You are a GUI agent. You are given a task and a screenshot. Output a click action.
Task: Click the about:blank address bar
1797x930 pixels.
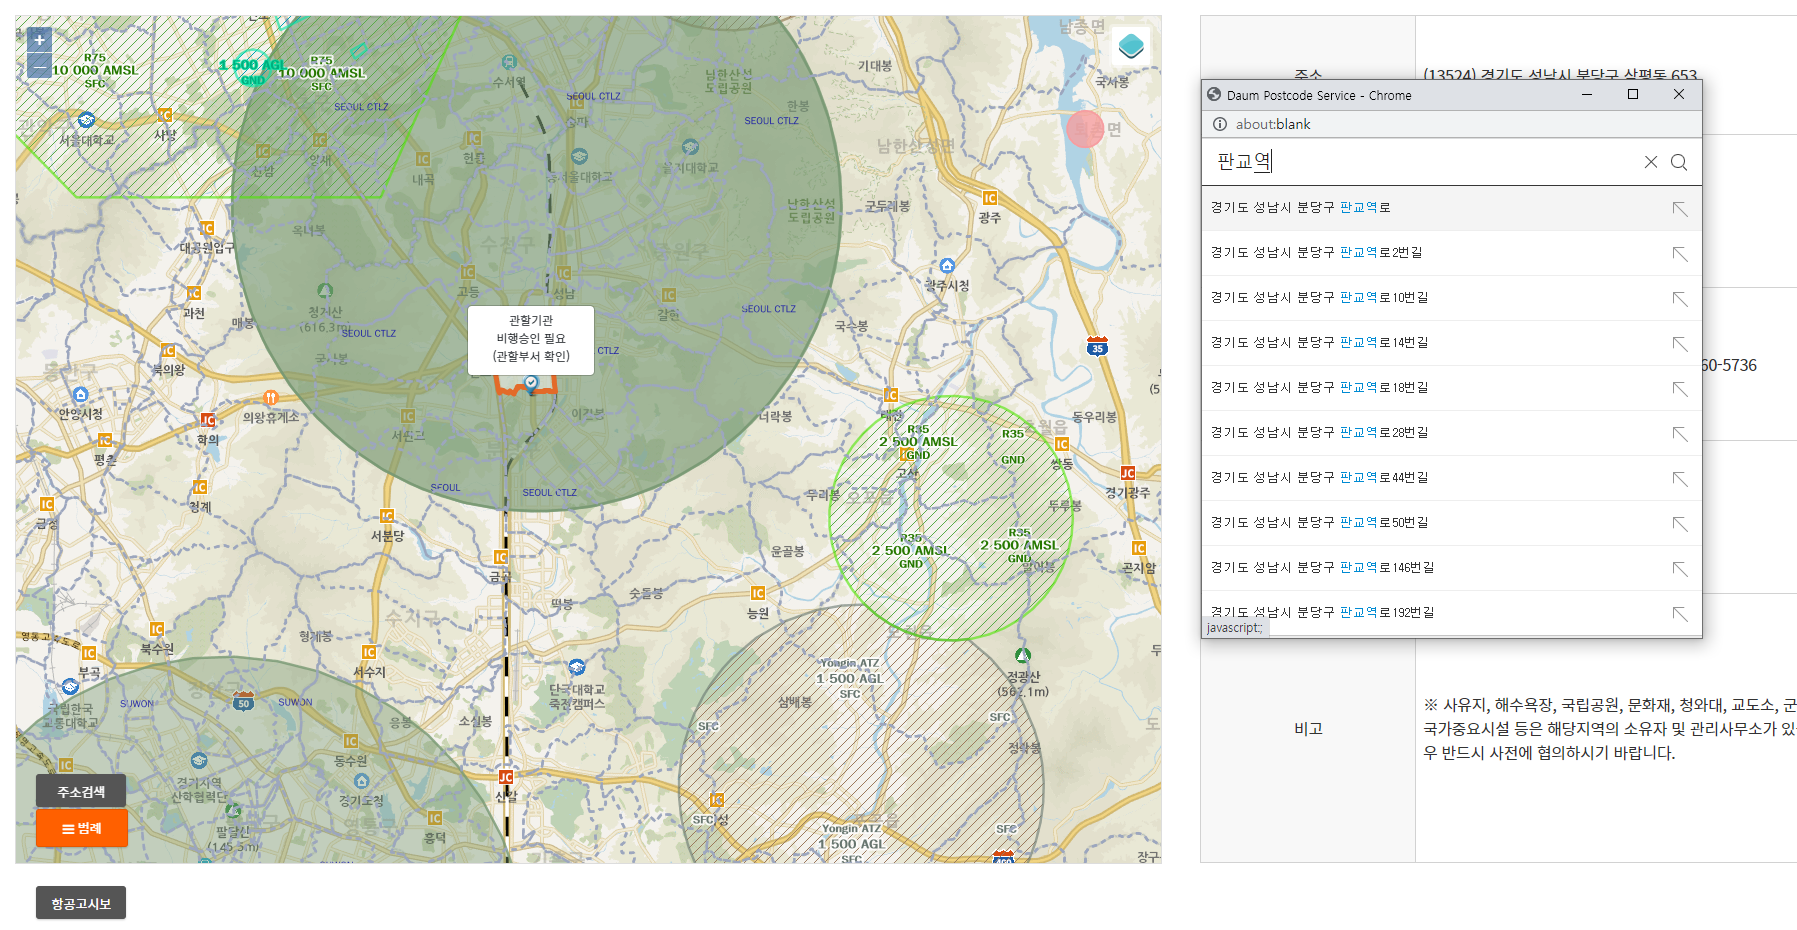1273,124
